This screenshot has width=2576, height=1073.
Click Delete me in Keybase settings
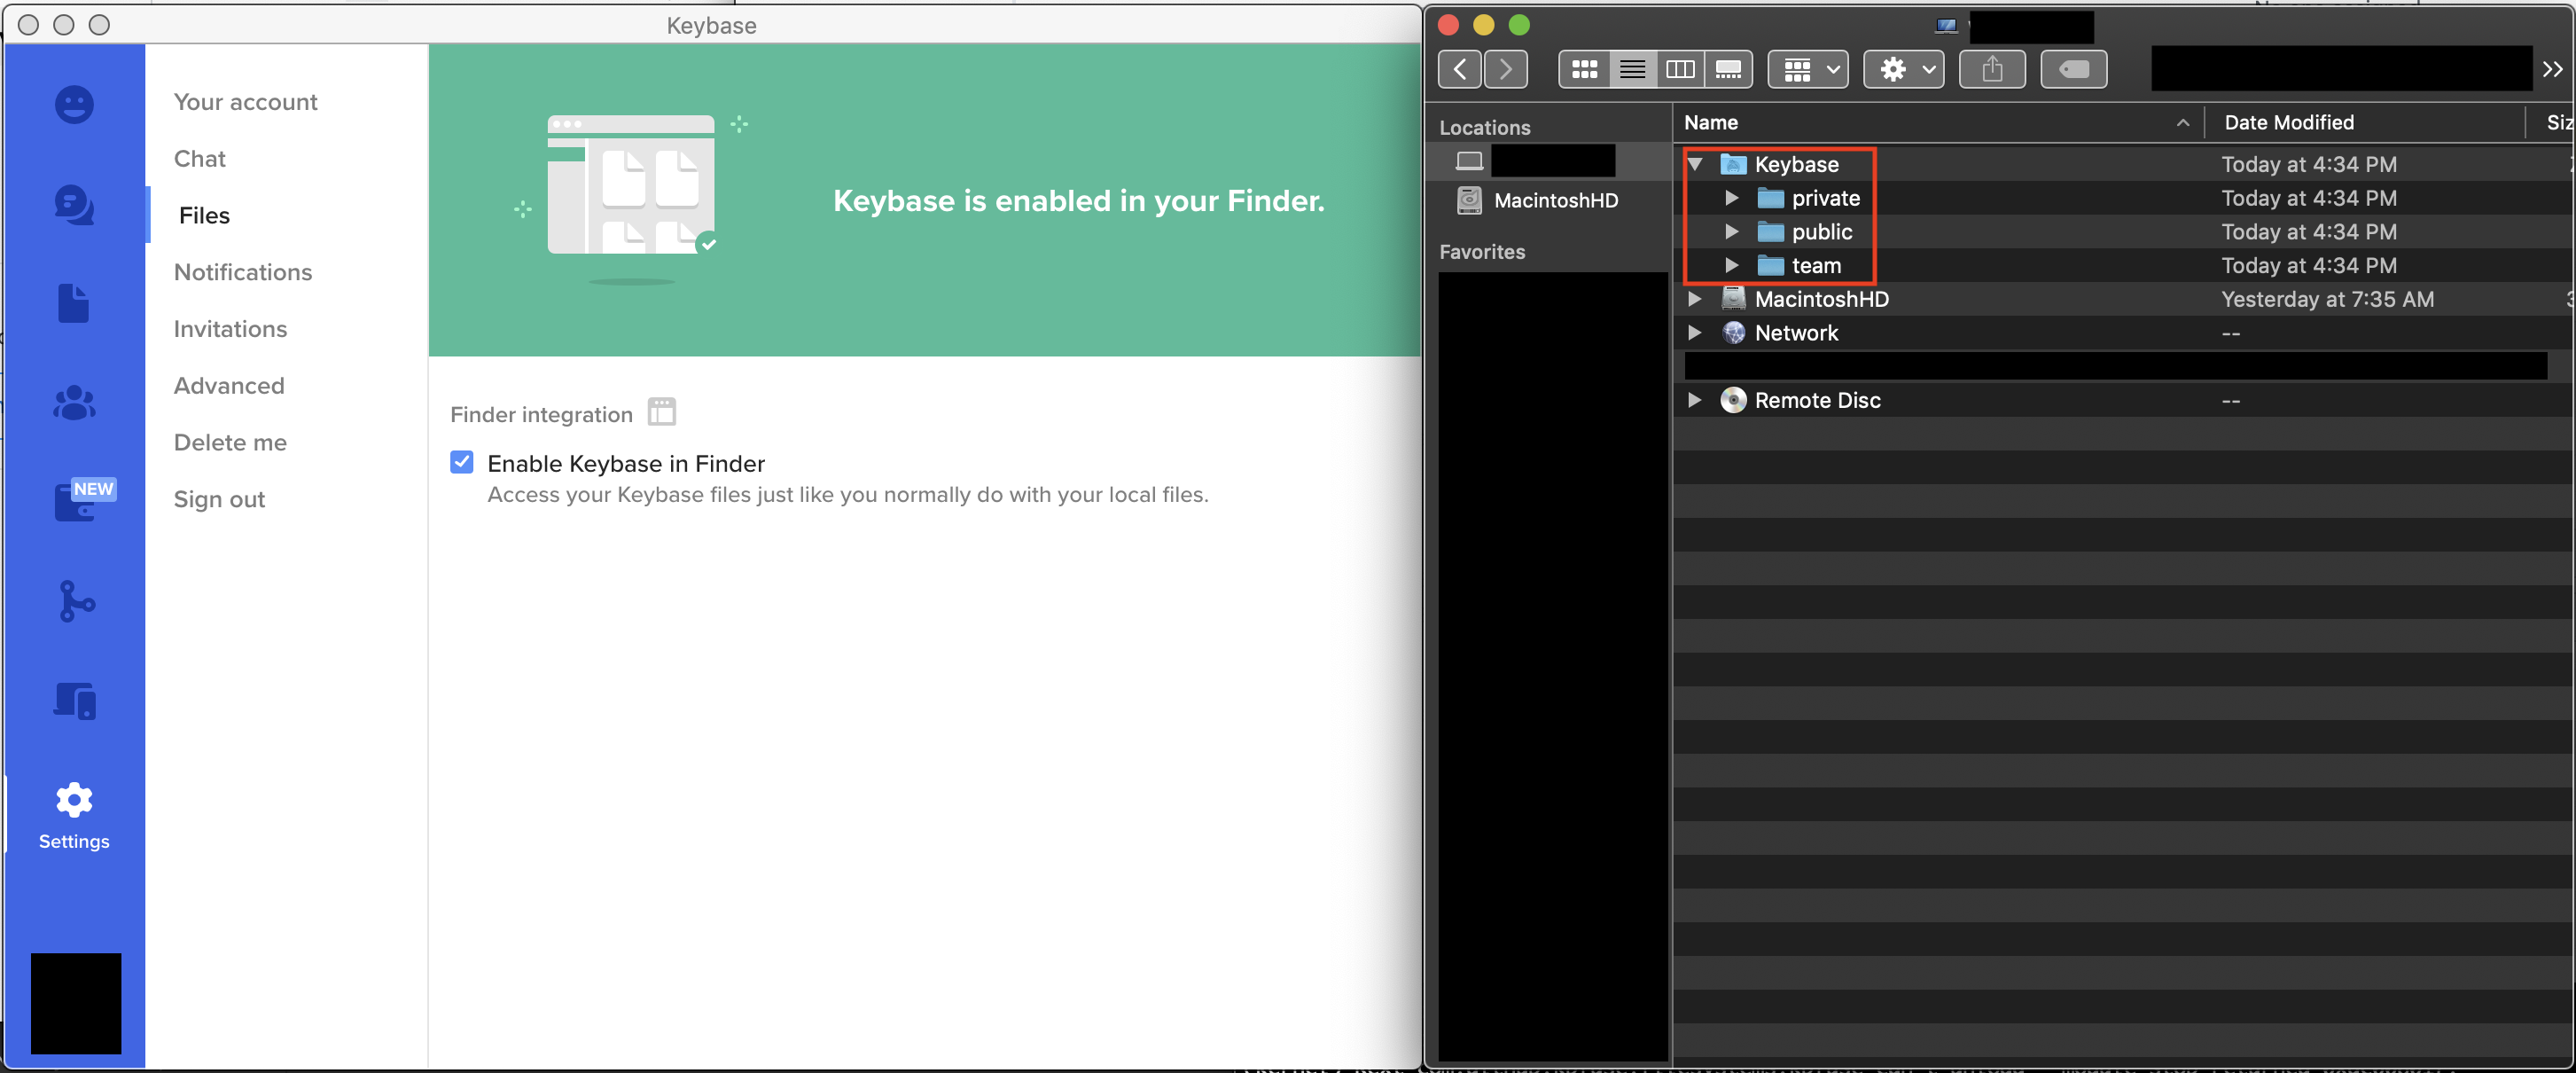point(230,442)
